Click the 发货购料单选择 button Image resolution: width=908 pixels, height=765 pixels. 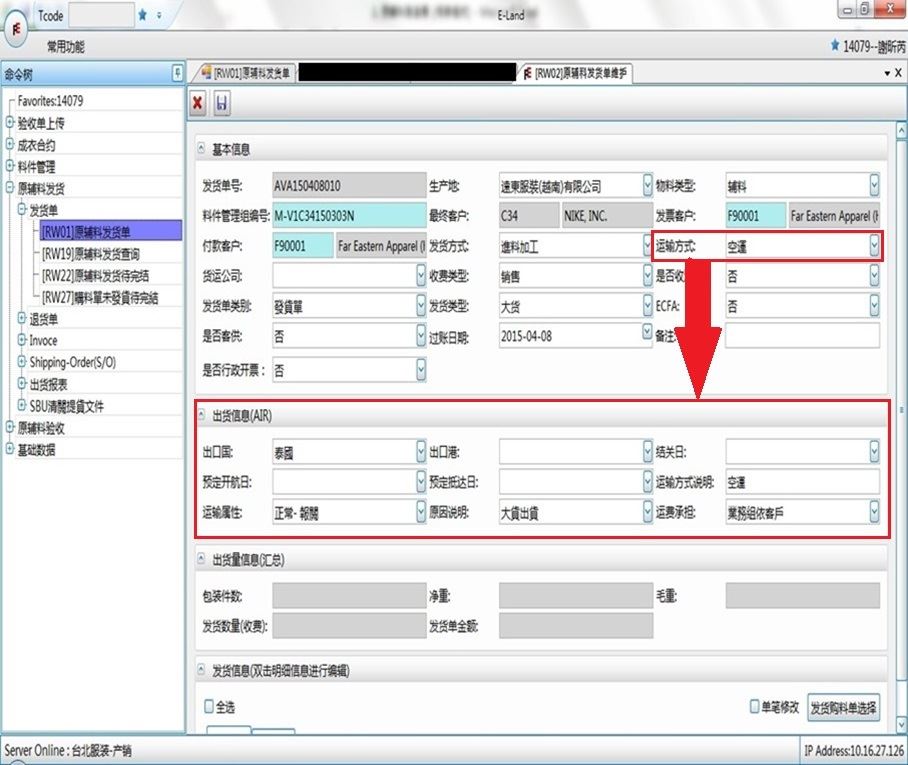coord(844,708)
